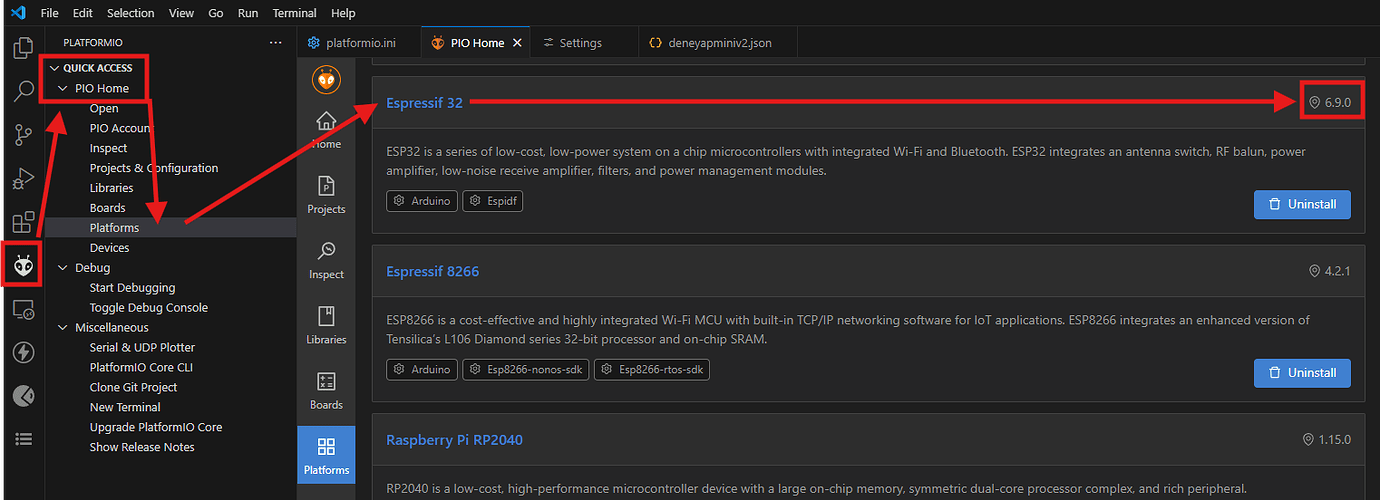1380x500 pixels.
Task: Click Esp8266-nonos-sdk framework tag
Action: click(x=525, y=370)
